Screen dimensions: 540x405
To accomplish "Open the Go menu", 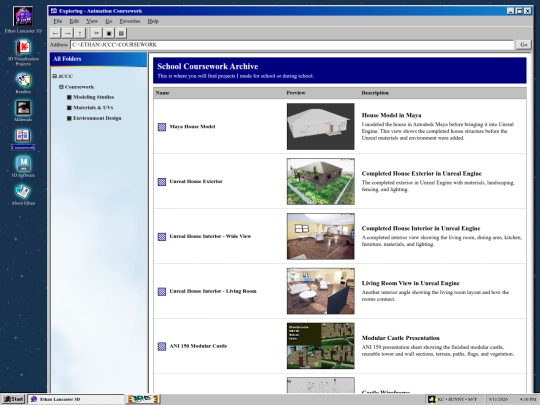I will point(109,21).
